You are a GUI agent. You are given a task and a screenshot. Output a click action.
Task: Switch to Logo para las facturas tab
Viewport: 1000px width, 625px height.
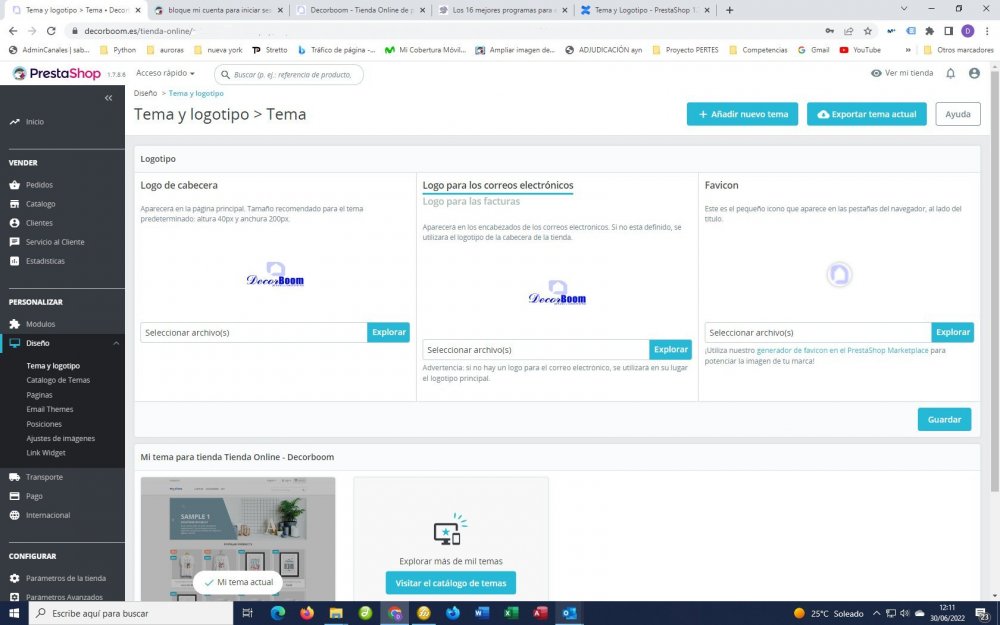click(x=471, y=202)
